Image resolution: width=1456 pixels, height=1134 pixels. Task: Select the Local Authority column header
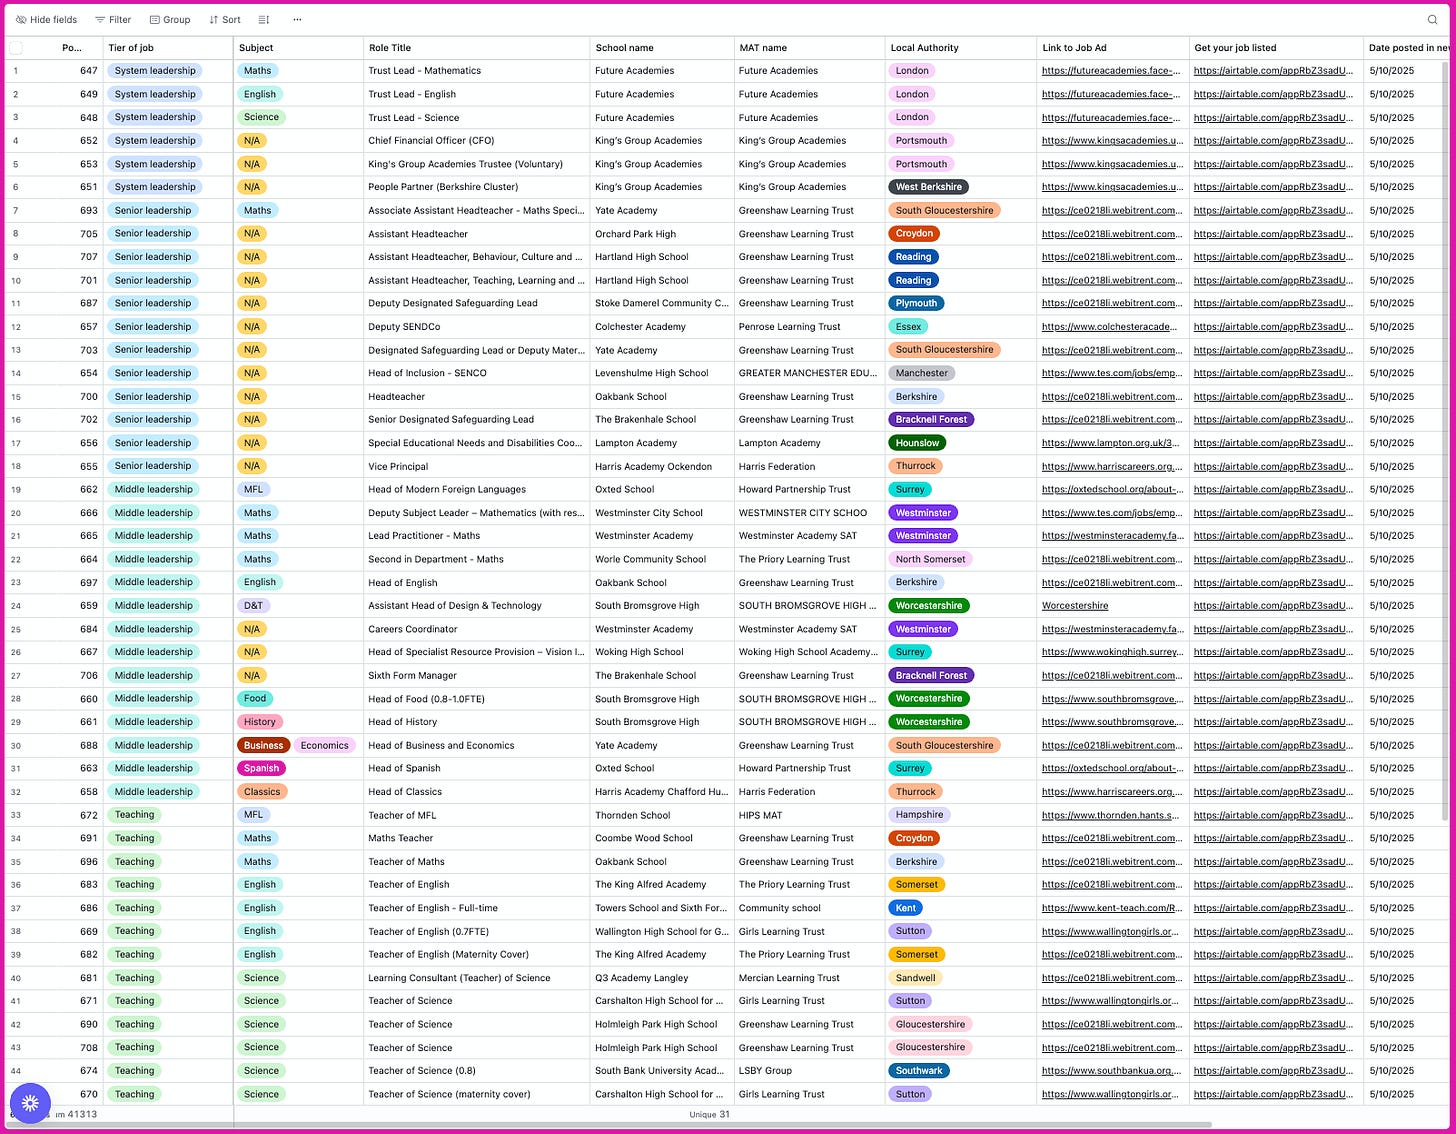960,47
